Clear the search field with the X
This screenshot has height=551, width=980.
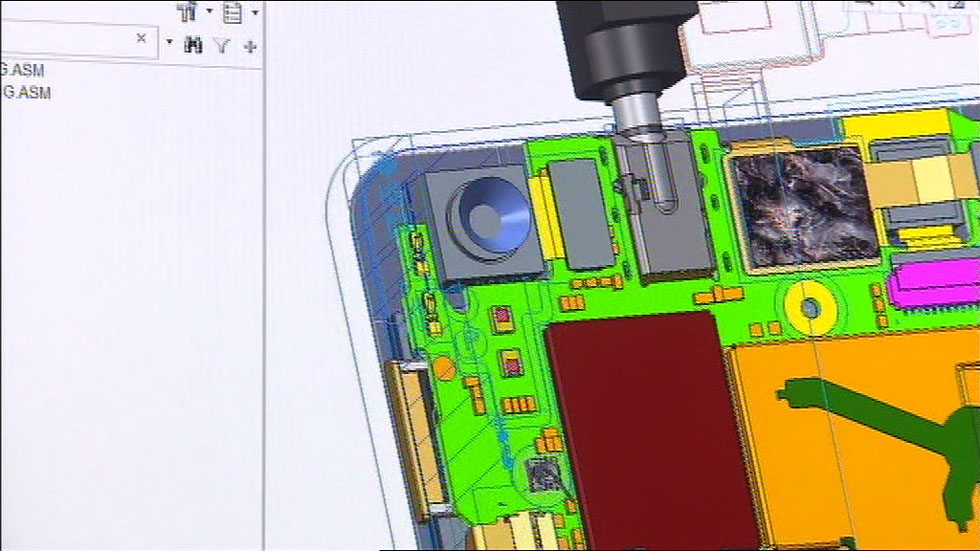tap(141, 39)
